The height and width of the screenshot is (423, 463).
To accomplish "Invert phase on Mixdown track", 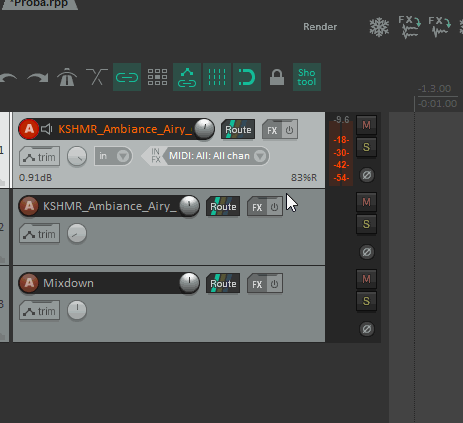I will pos(367,329).
